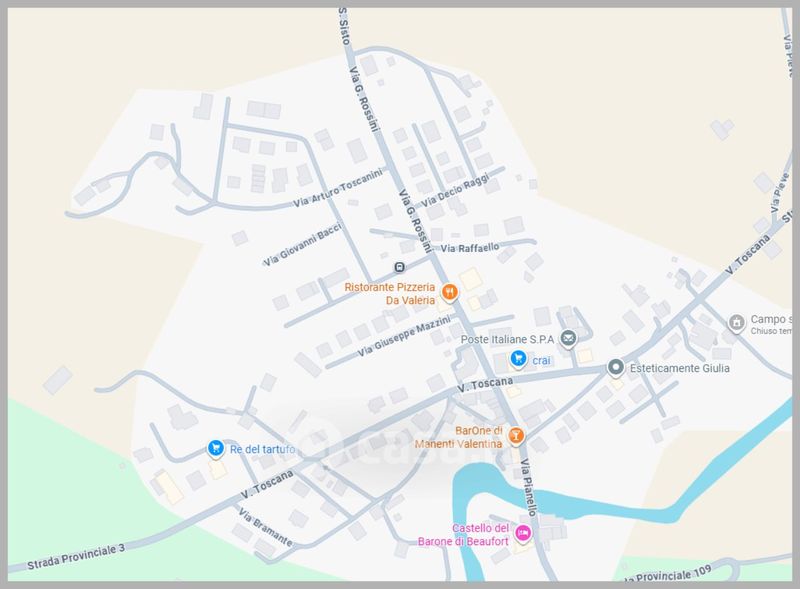This screenshot has width=800, height=589.
Task: Select the Via Giuseppe Mazzini street label
Action: click(x=404, y=336)
